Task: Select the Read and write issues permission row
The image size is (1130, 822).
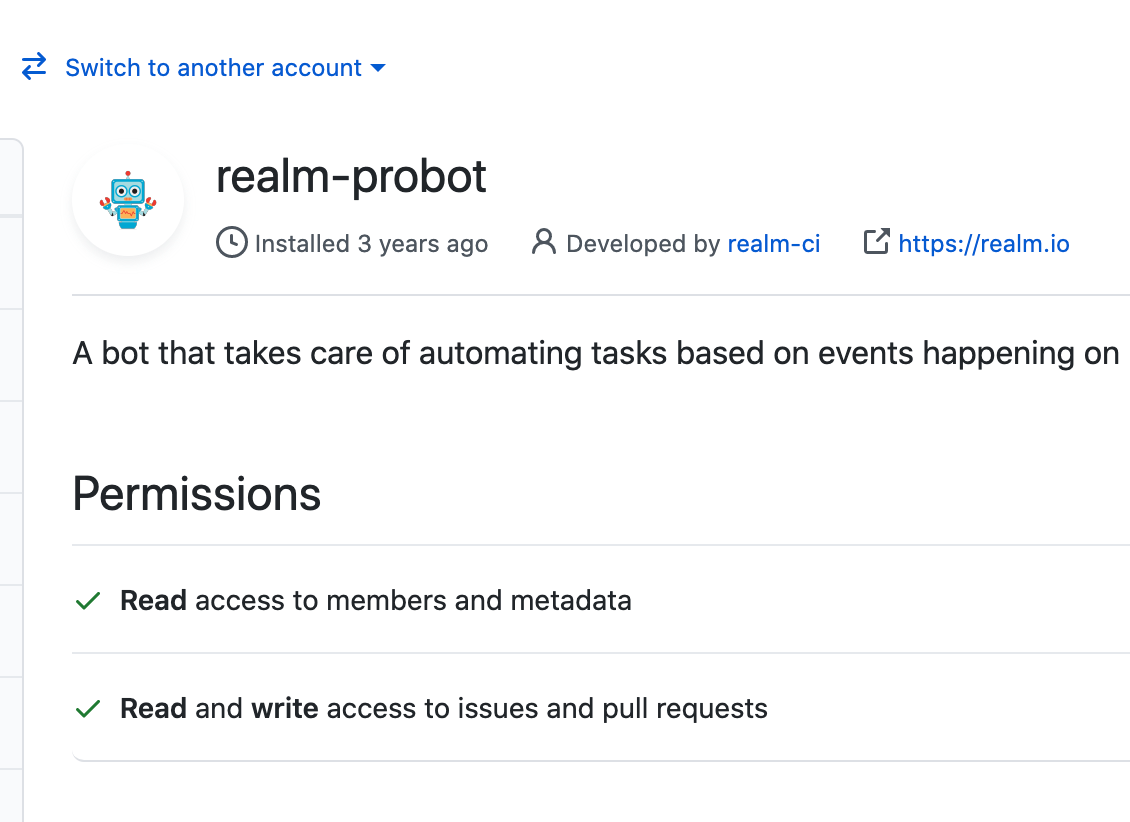Action: click(443, 708)
